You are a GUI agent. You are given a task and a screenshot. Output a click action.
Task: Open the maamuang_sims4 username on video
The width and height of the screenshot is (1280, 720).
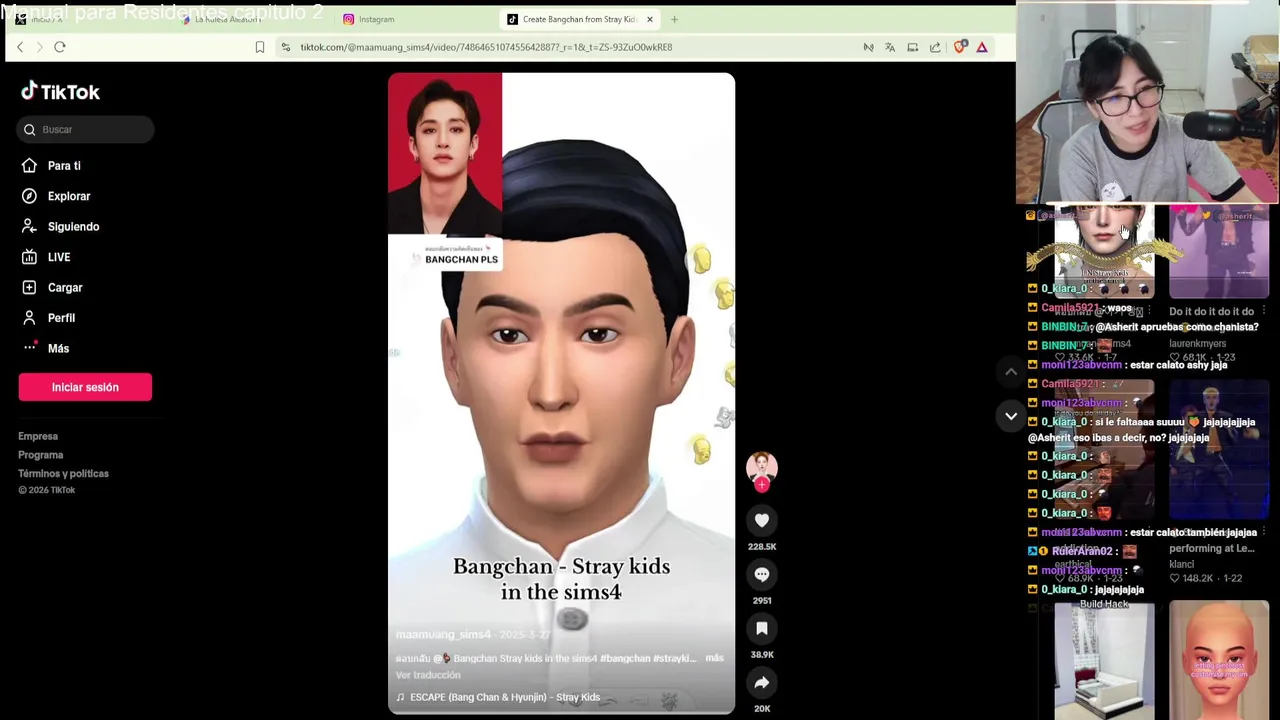(x=443, y=635)
